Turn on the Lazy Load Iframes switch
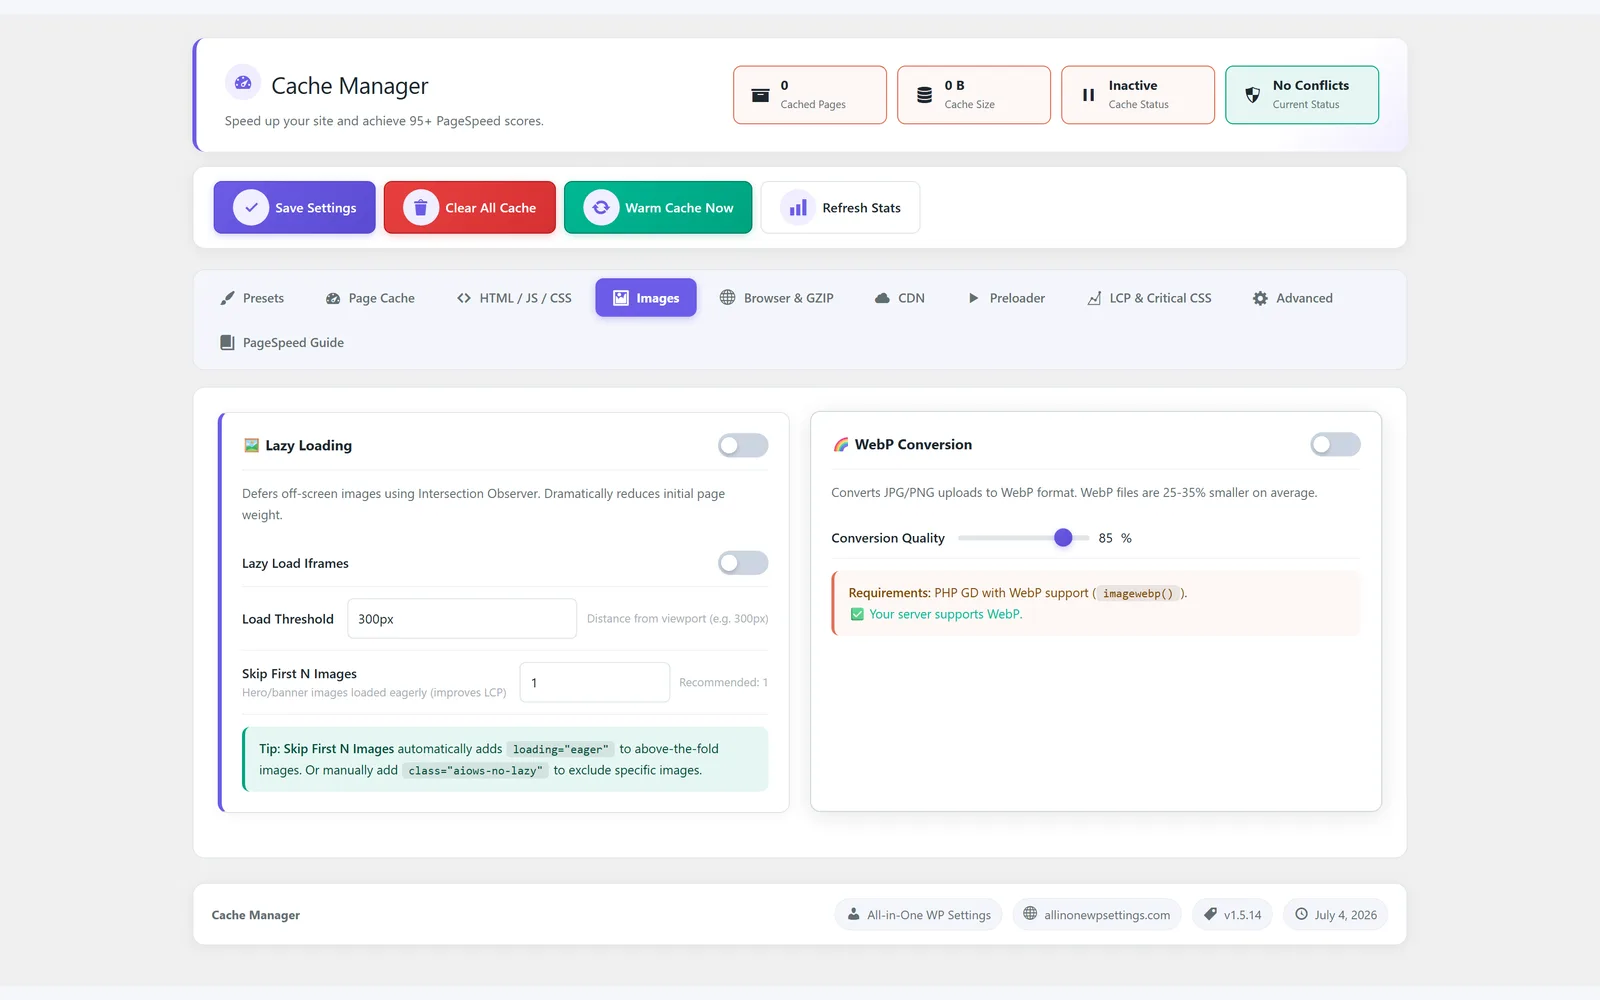This screenshot has height=1000, width=1600. tap(743, 563)
